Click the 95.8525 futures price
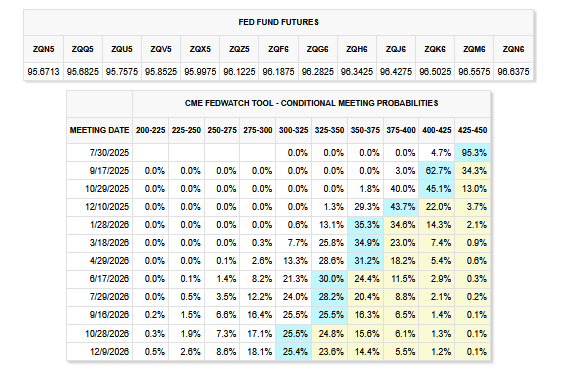The width and height of the screenshot is (561, 385). click(161, 72)
